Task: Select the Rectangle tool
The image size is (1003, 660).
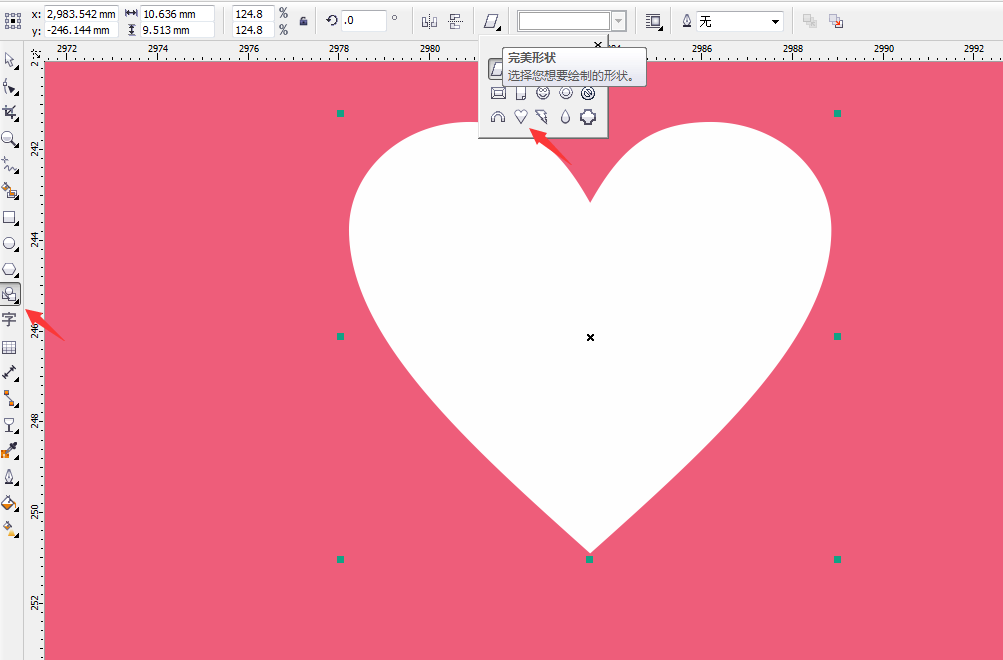Action: (x=10, y=217)
